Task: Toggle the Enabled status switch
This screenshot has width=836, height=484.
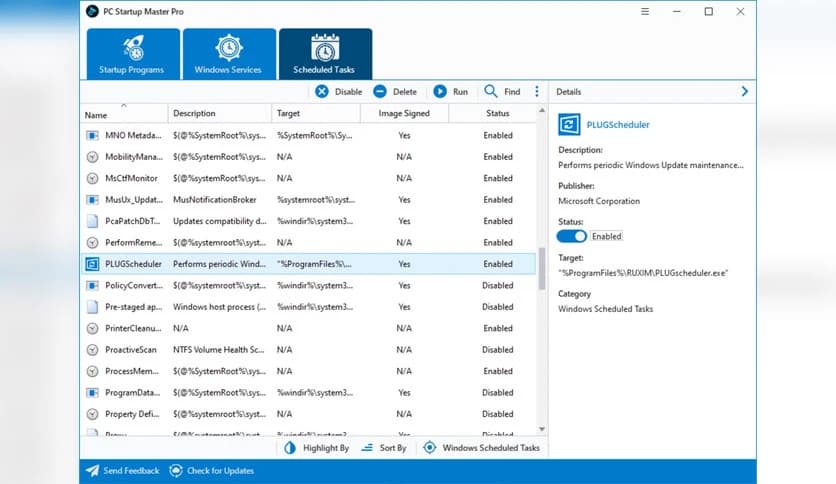Action: tap(572, 236)
